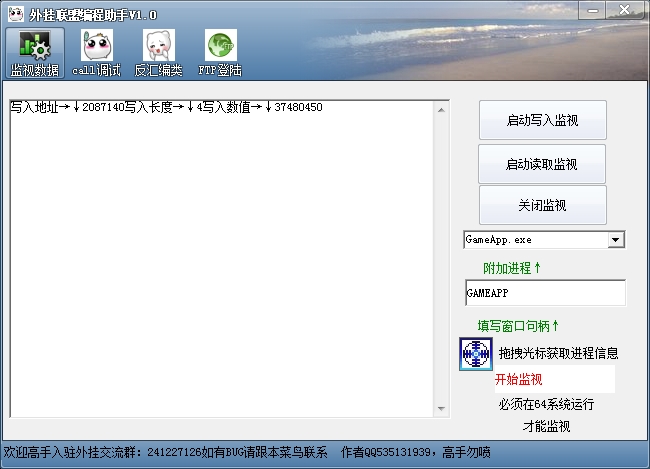
Task: Minimize the 外挂联盟编程助手 window
Action: (x=592, y=10)
